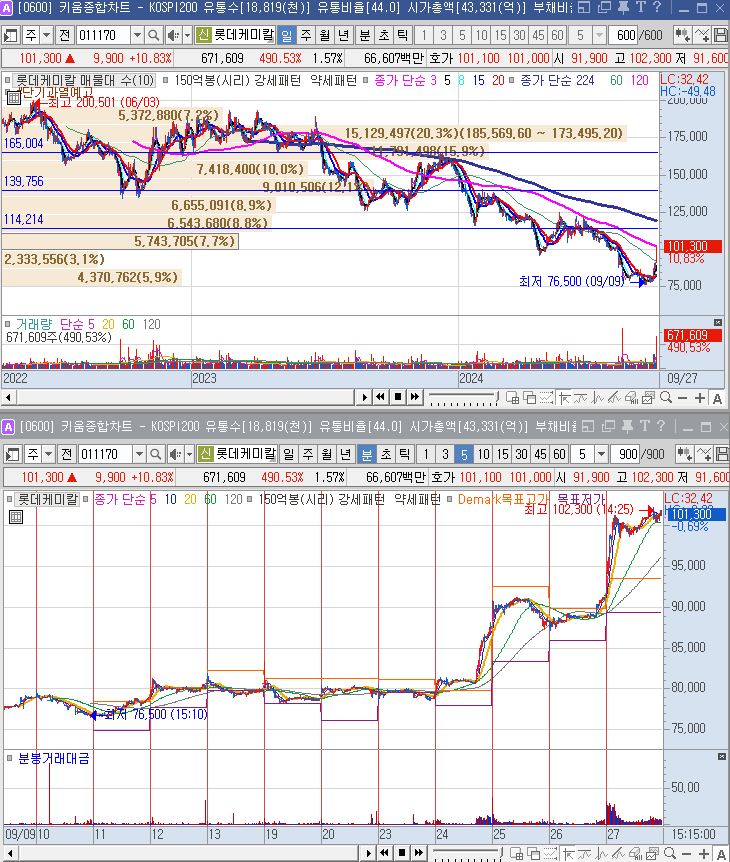Screen dimensions: 730x862
Task: Select 년 yearly period in upper chart
Action: [x=344, y=36]
